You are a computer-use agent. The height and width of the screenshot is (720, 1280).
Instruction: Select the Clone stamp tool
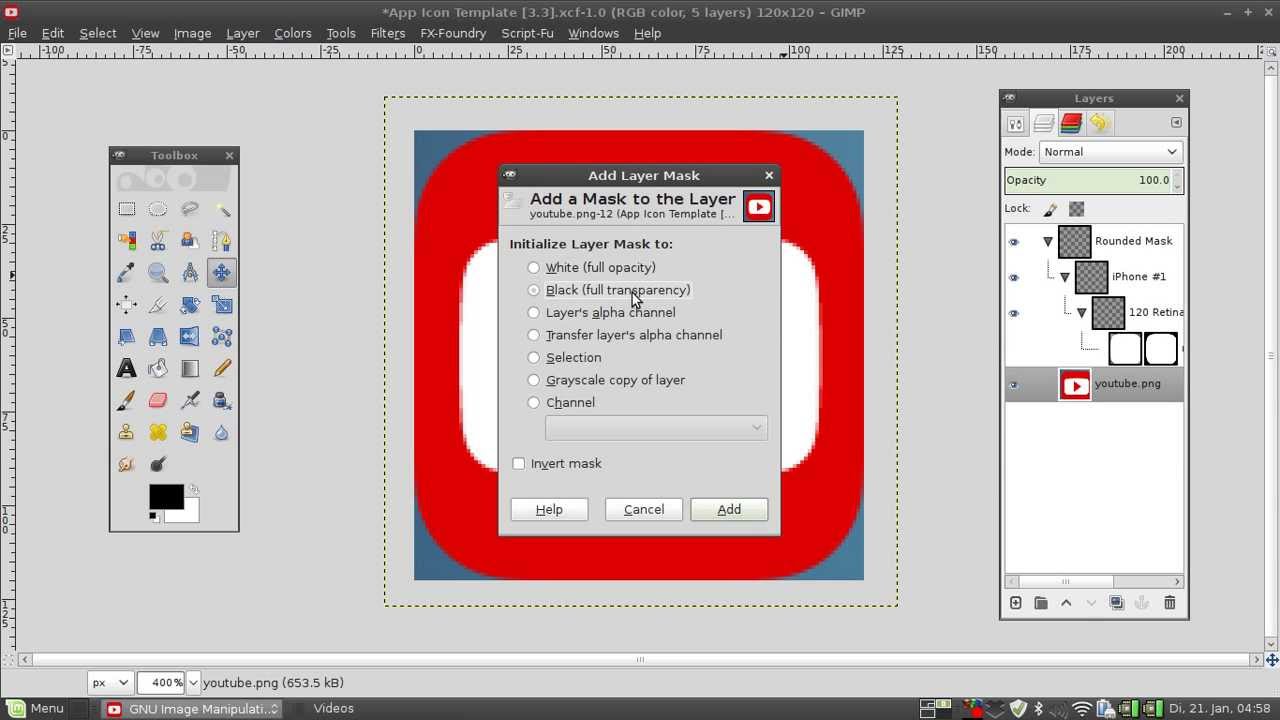tap(126, 433)
